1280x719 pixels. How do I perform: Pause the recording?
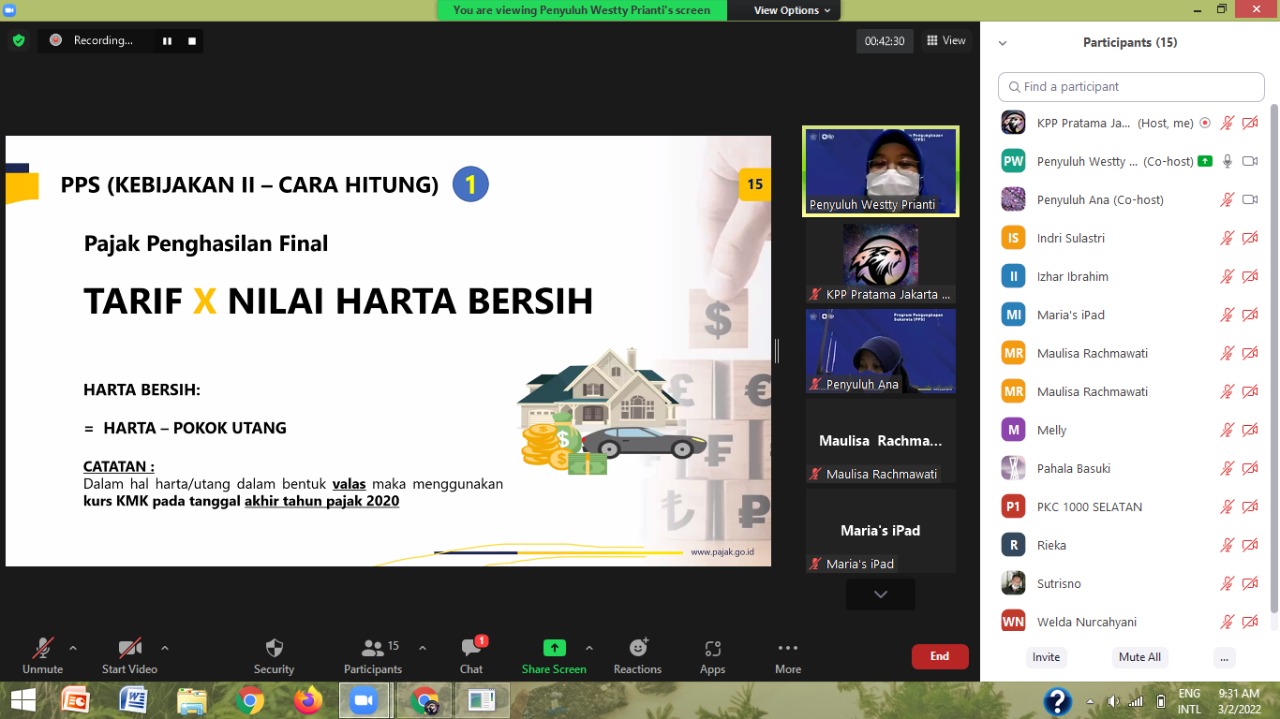pos(167,41)
